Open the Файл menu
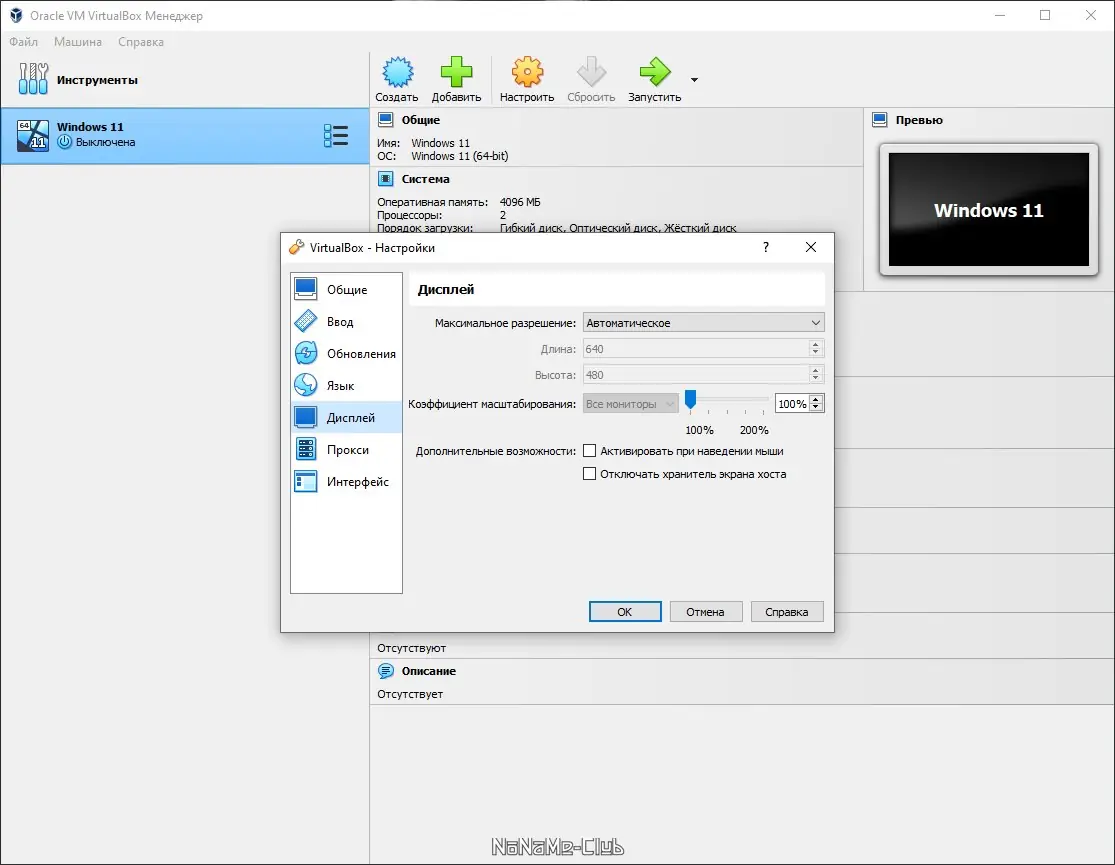The width and height of the screenshot is (1115, 865). click(x=23, y=42)
